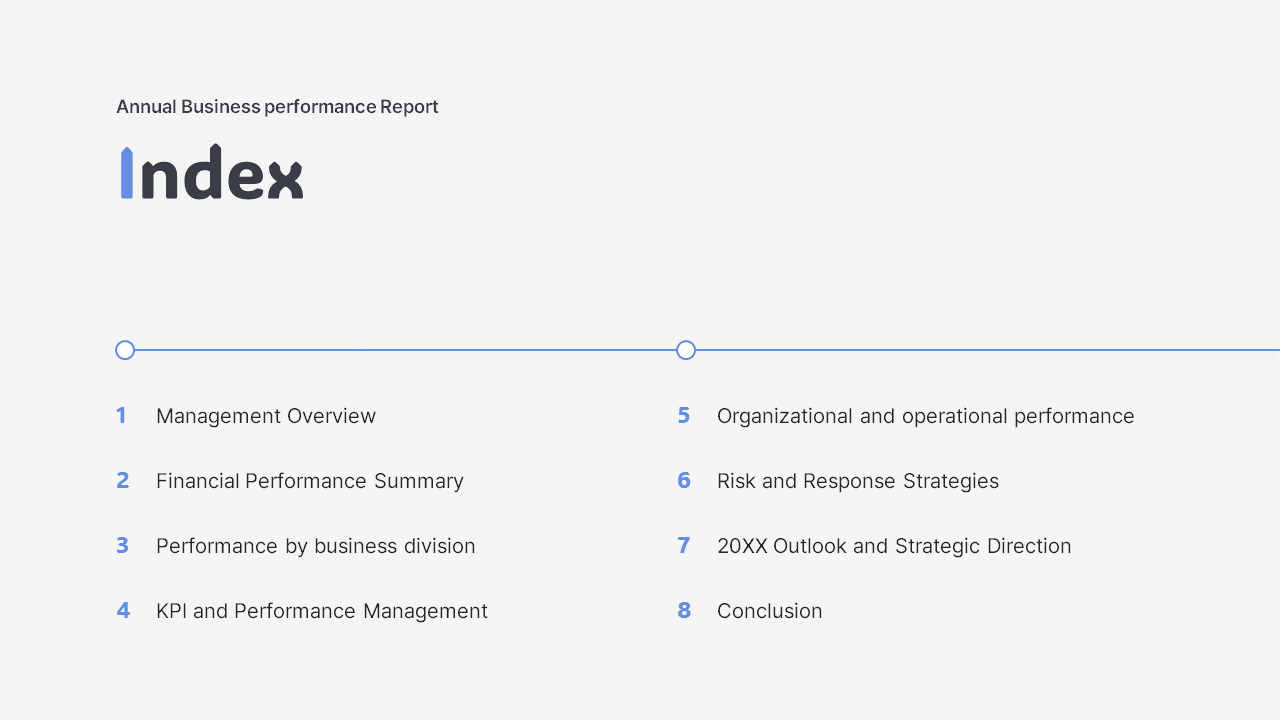Image resolution: width=1280 pixels, height=720 pixels.
Task: Open Organizational and operational performance
Action: 925,416
